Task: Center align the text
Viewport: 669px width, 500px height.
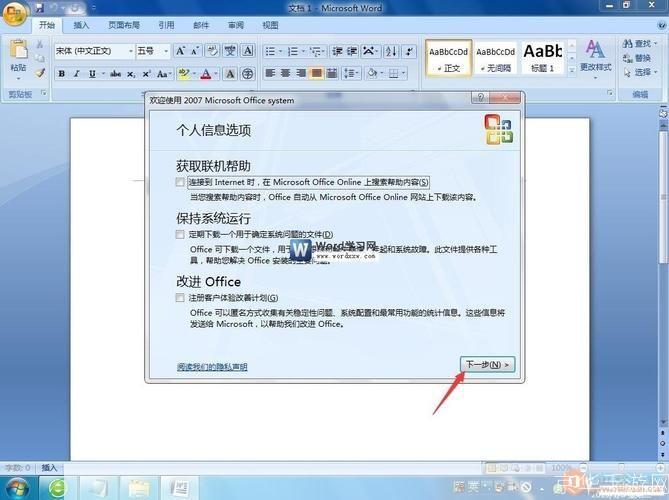Action: tap(285, 73)
